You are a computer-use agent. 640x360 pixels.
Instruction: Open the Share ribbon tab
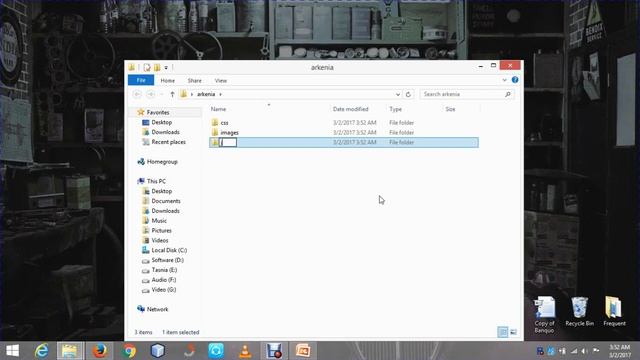click(x=194, y=80)
